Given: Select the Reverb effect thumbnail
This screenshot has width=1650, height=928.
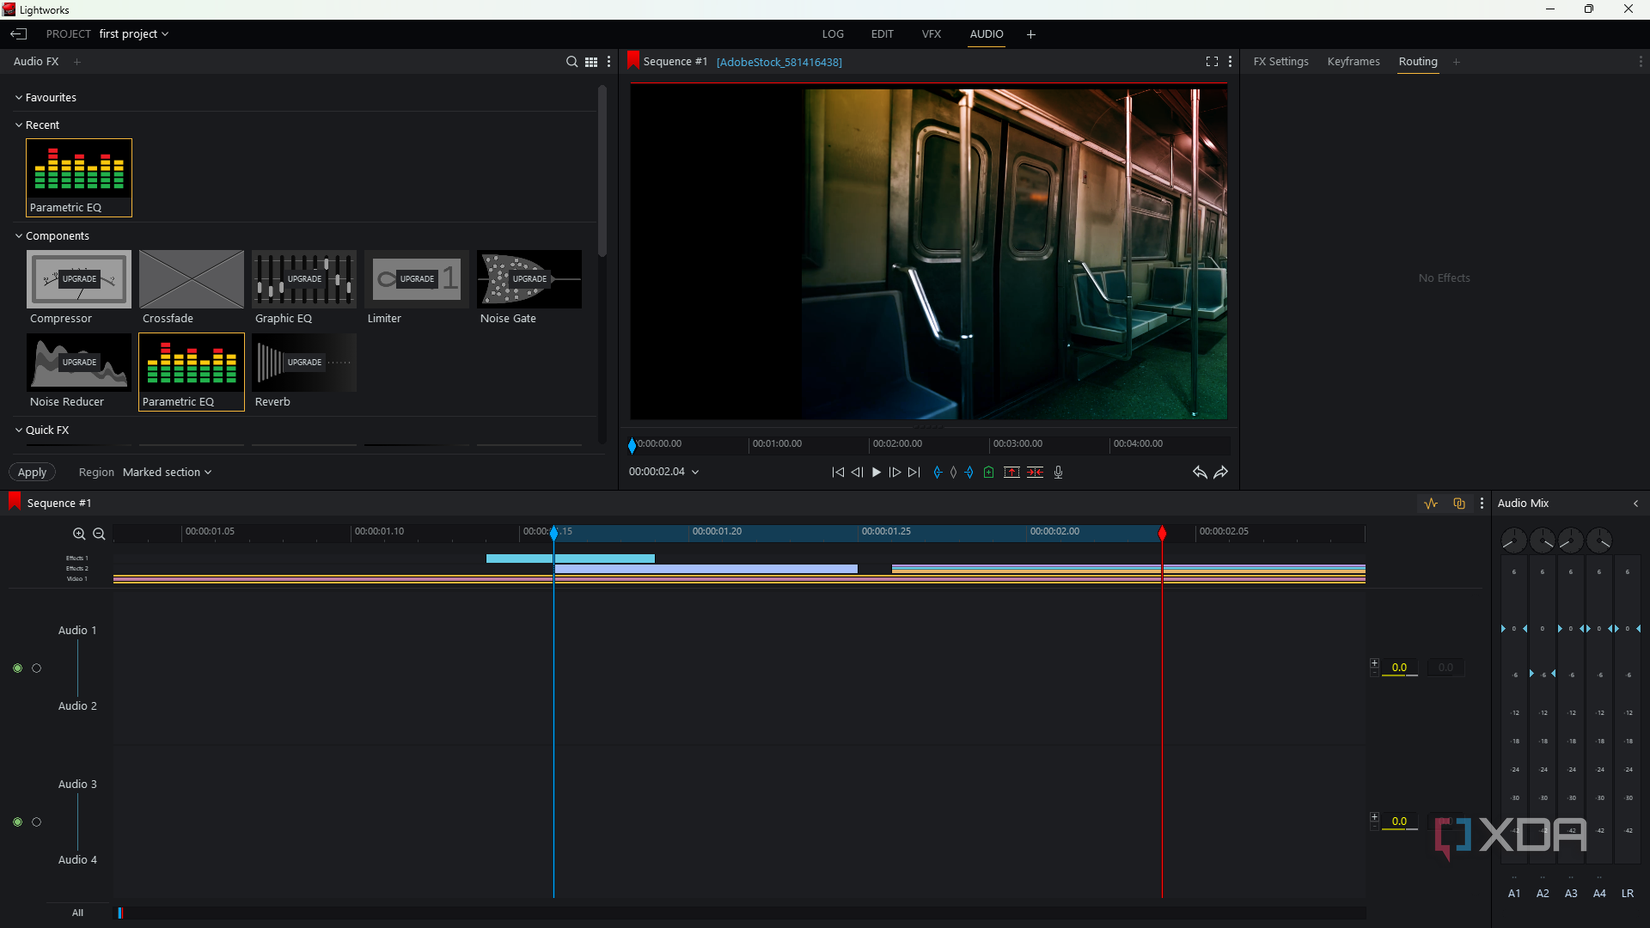Looking at the screenshot, I should (x=304, y=362).
